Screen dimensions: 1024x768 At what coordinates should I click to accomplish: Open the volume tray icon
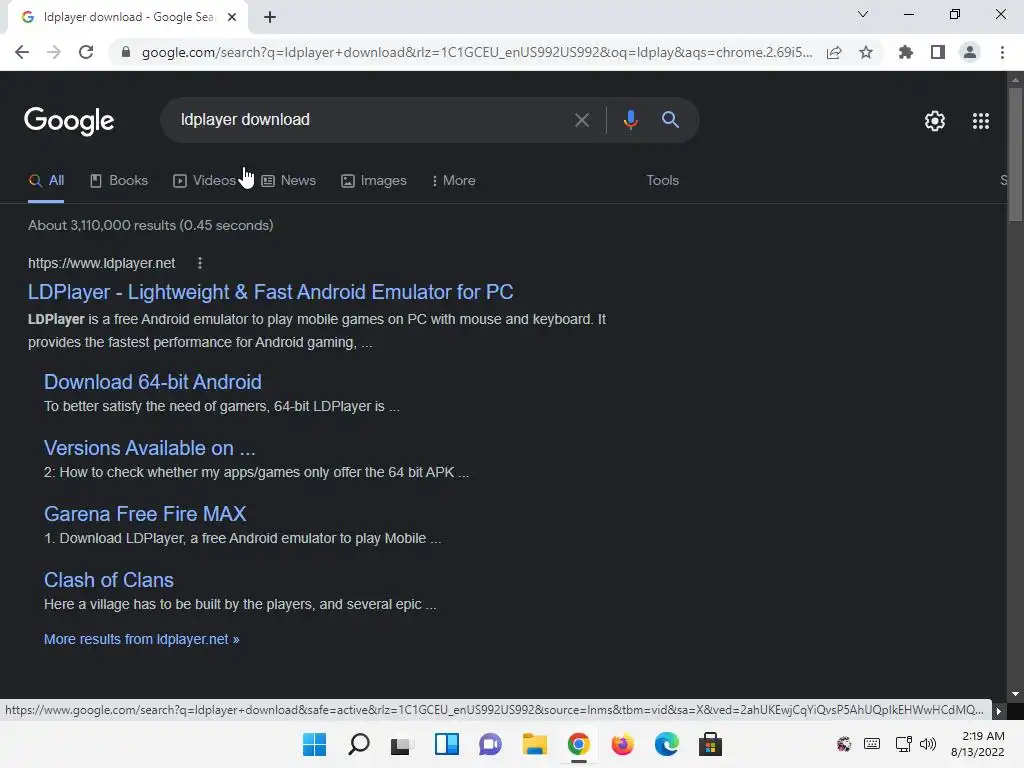tap(927, 744)
